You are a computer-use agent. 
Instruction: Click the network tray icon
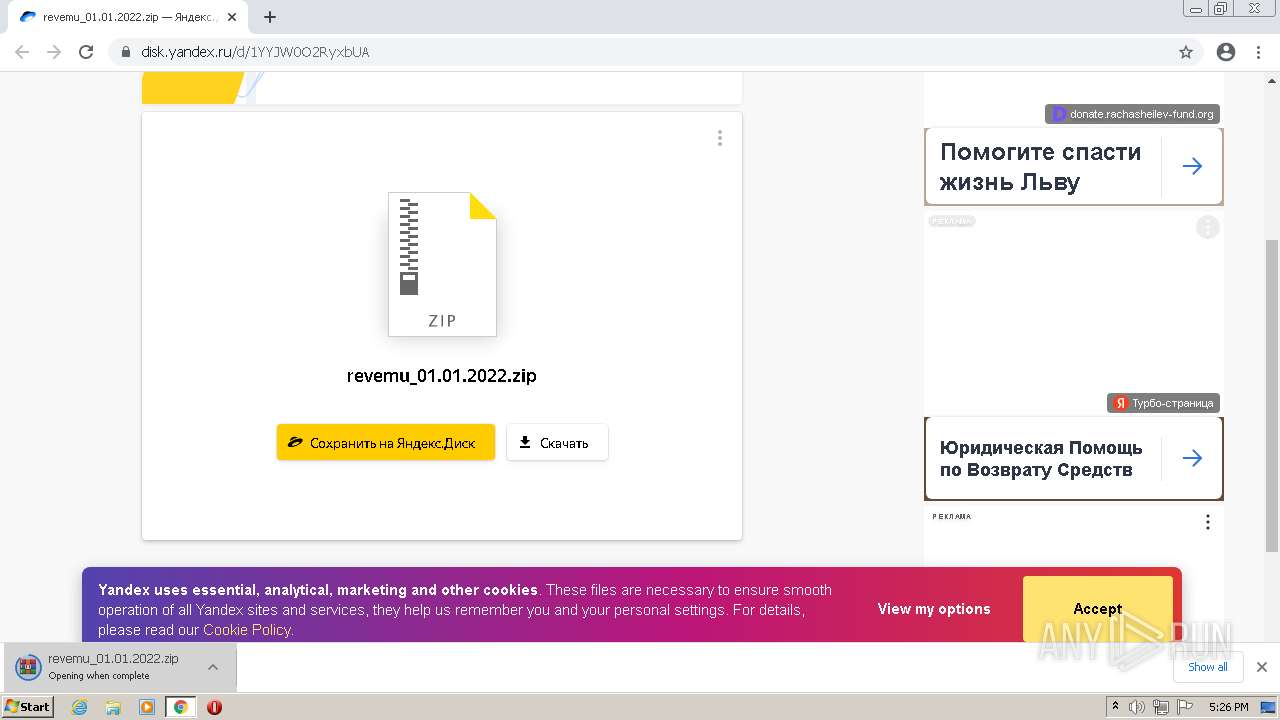point(1161,707)
